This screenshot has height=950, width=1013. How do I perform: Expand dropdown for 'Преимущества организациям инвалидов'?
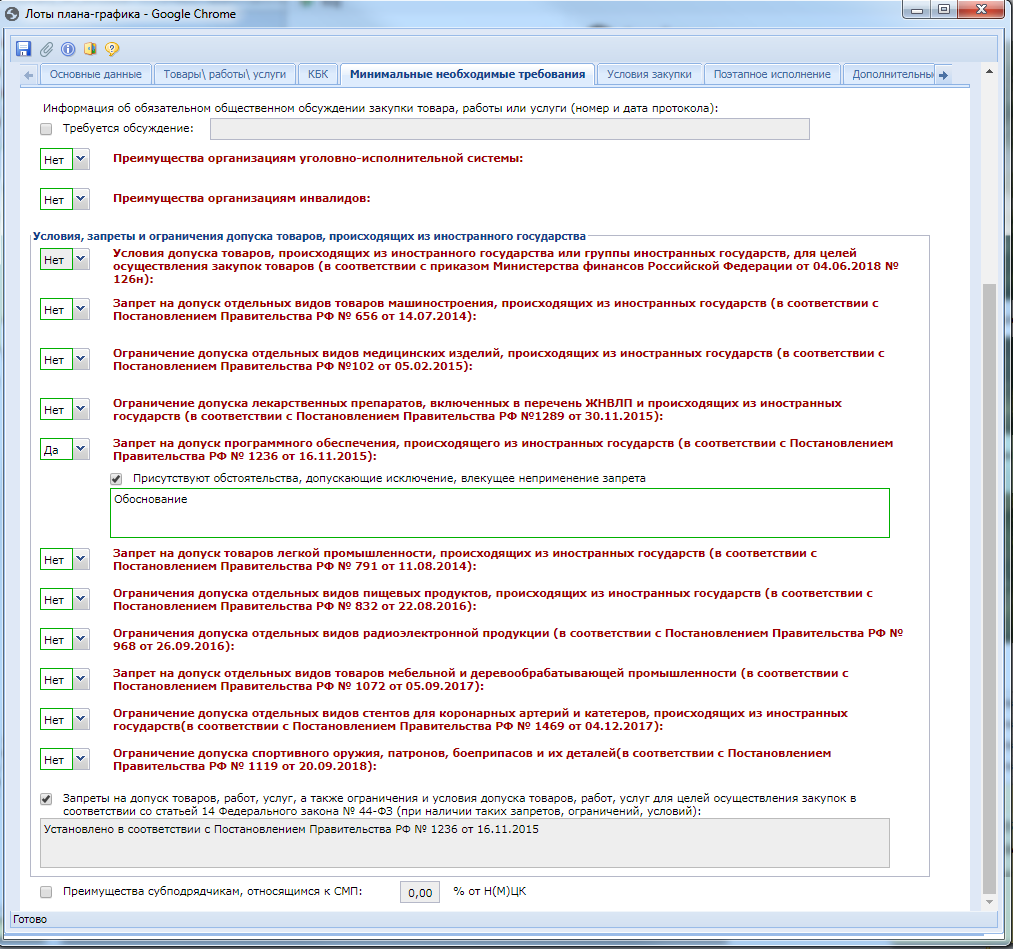pos(81,200)
